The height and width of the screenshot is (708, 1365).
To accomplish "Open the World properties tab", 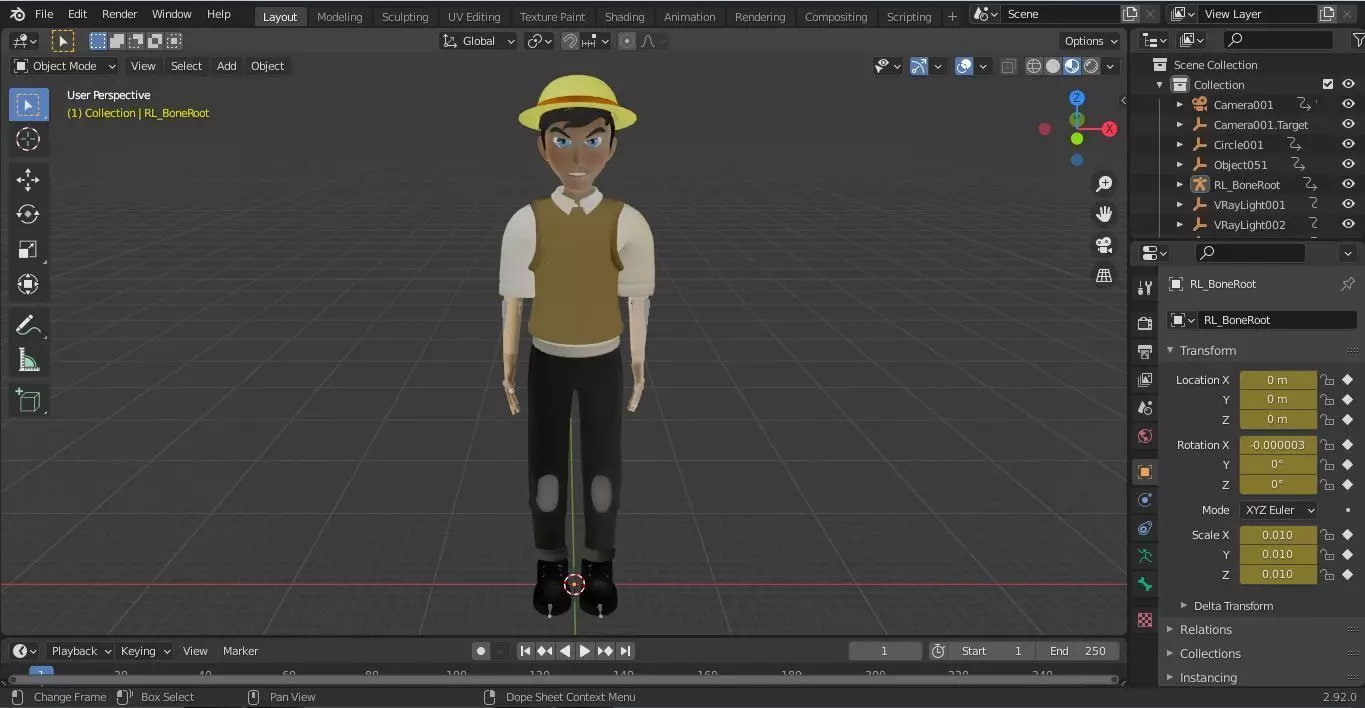I will point(1145,436).
